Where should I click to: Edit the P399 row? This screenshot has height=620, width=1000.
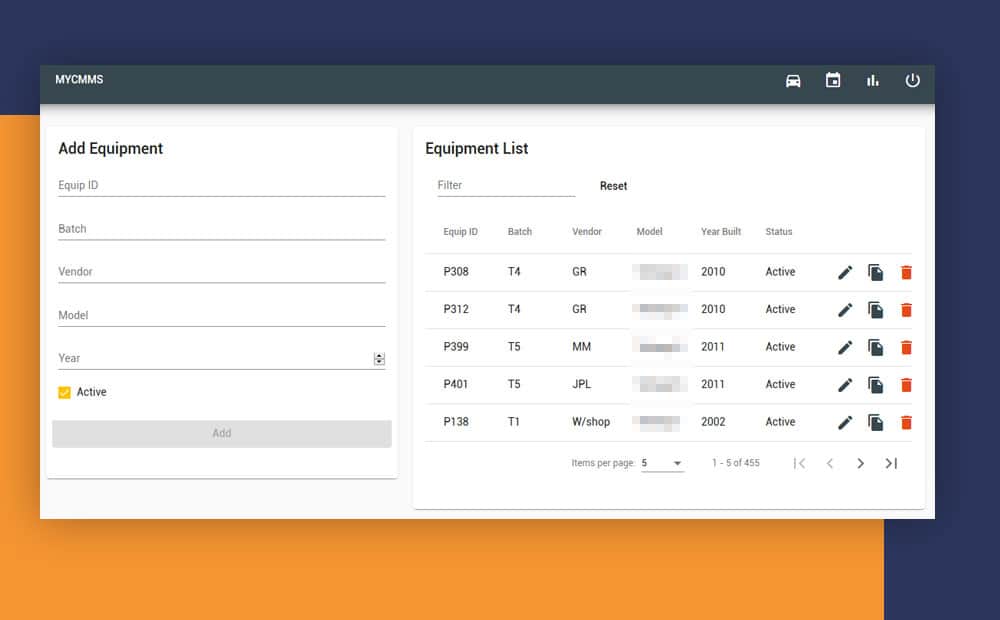(x=845, y=348)
